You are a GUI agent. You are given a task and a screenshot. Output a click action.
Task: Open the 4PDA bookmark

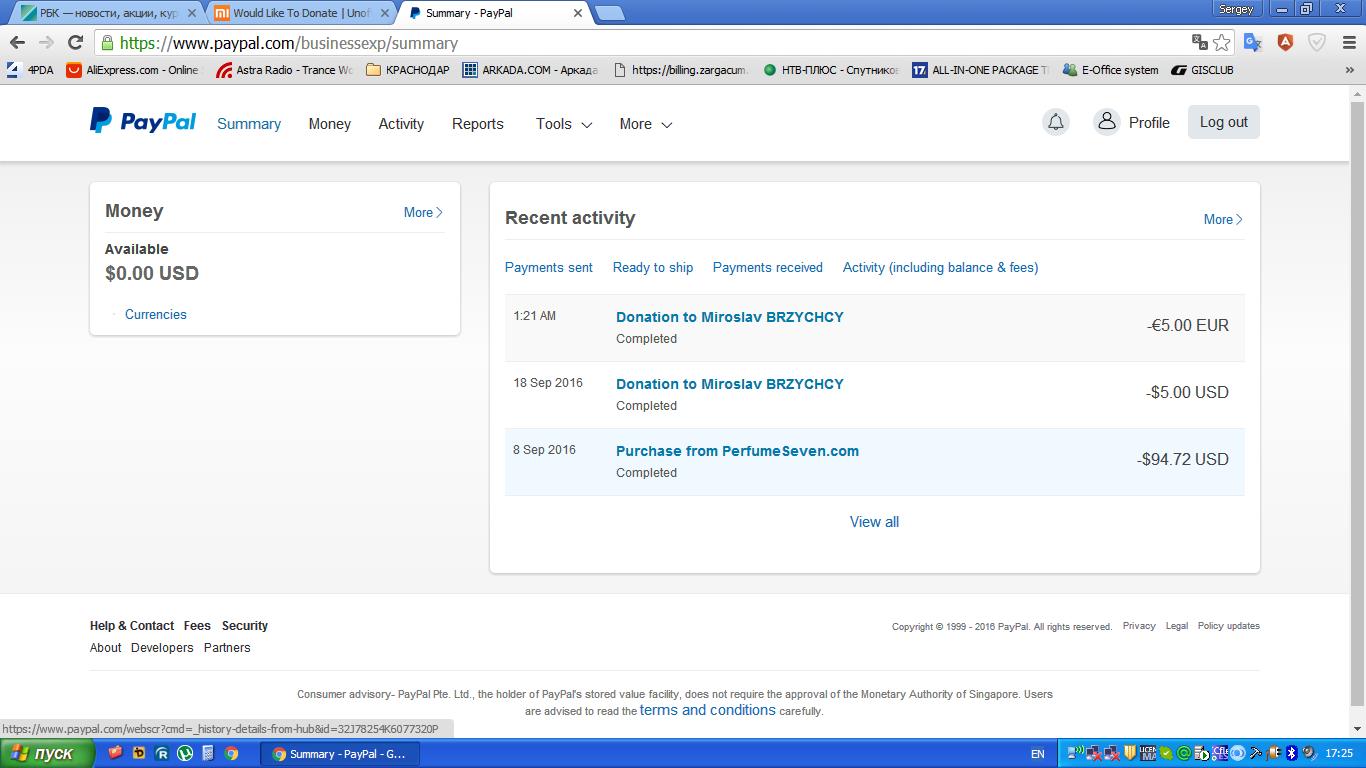click(x=30, y=70)
